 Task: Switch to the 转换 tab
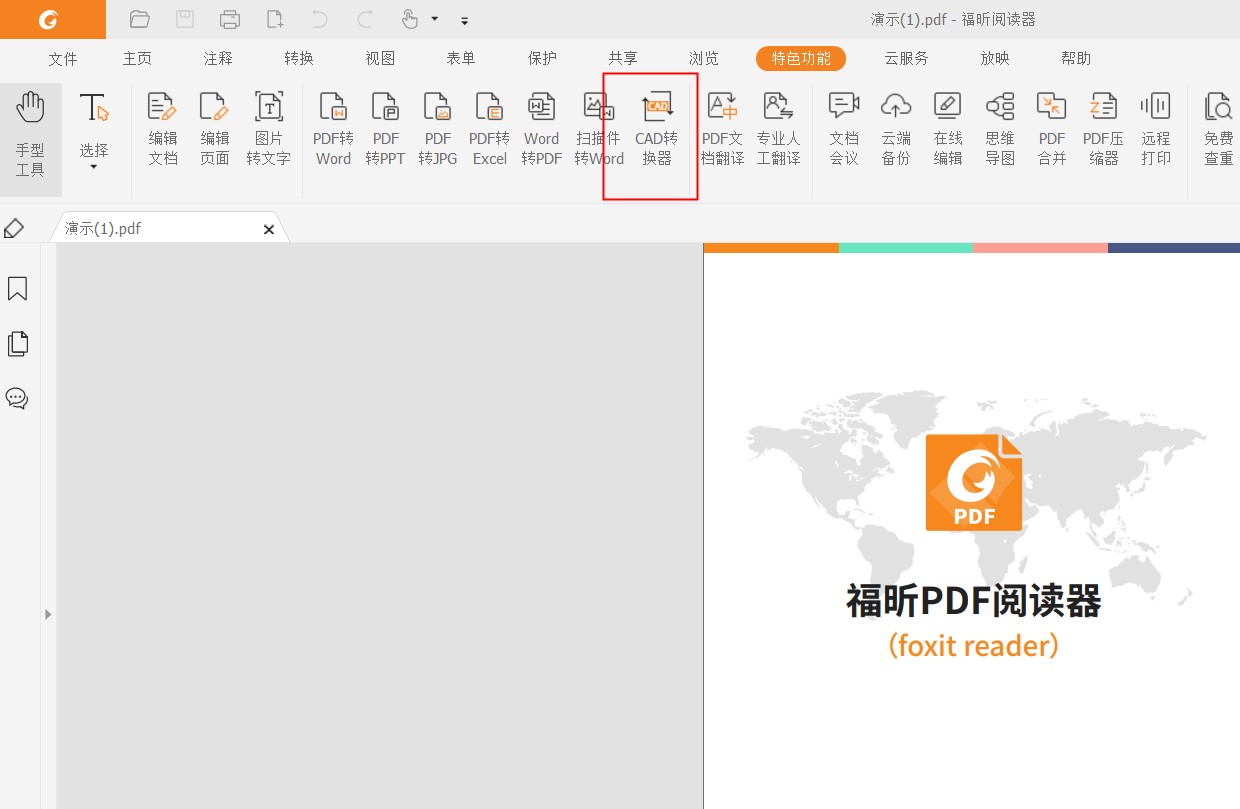pyautogui.click(x=299, y=59)
